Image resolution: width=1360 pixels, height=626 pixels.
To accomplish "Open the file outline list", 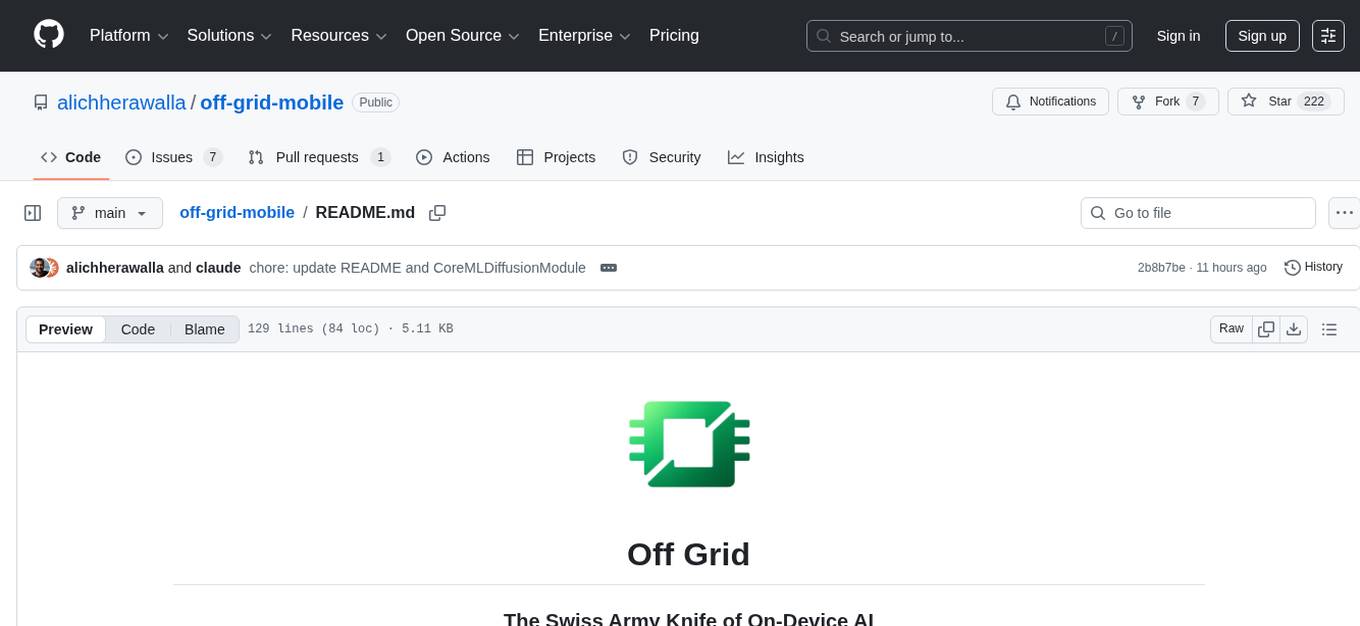I will (x=1330, y=328).
